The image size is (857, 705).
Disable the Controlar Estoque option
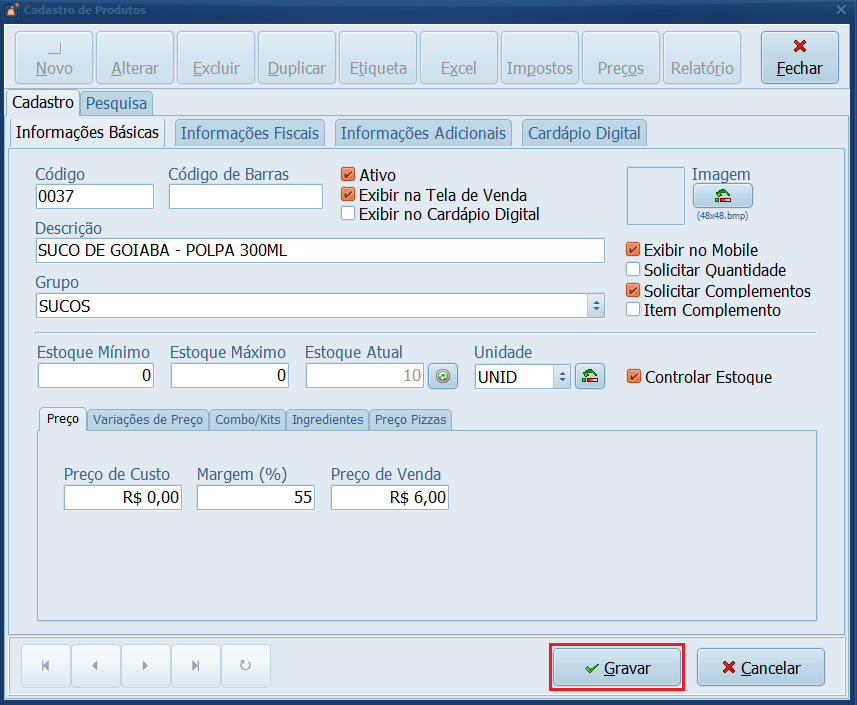pos(633,377)
